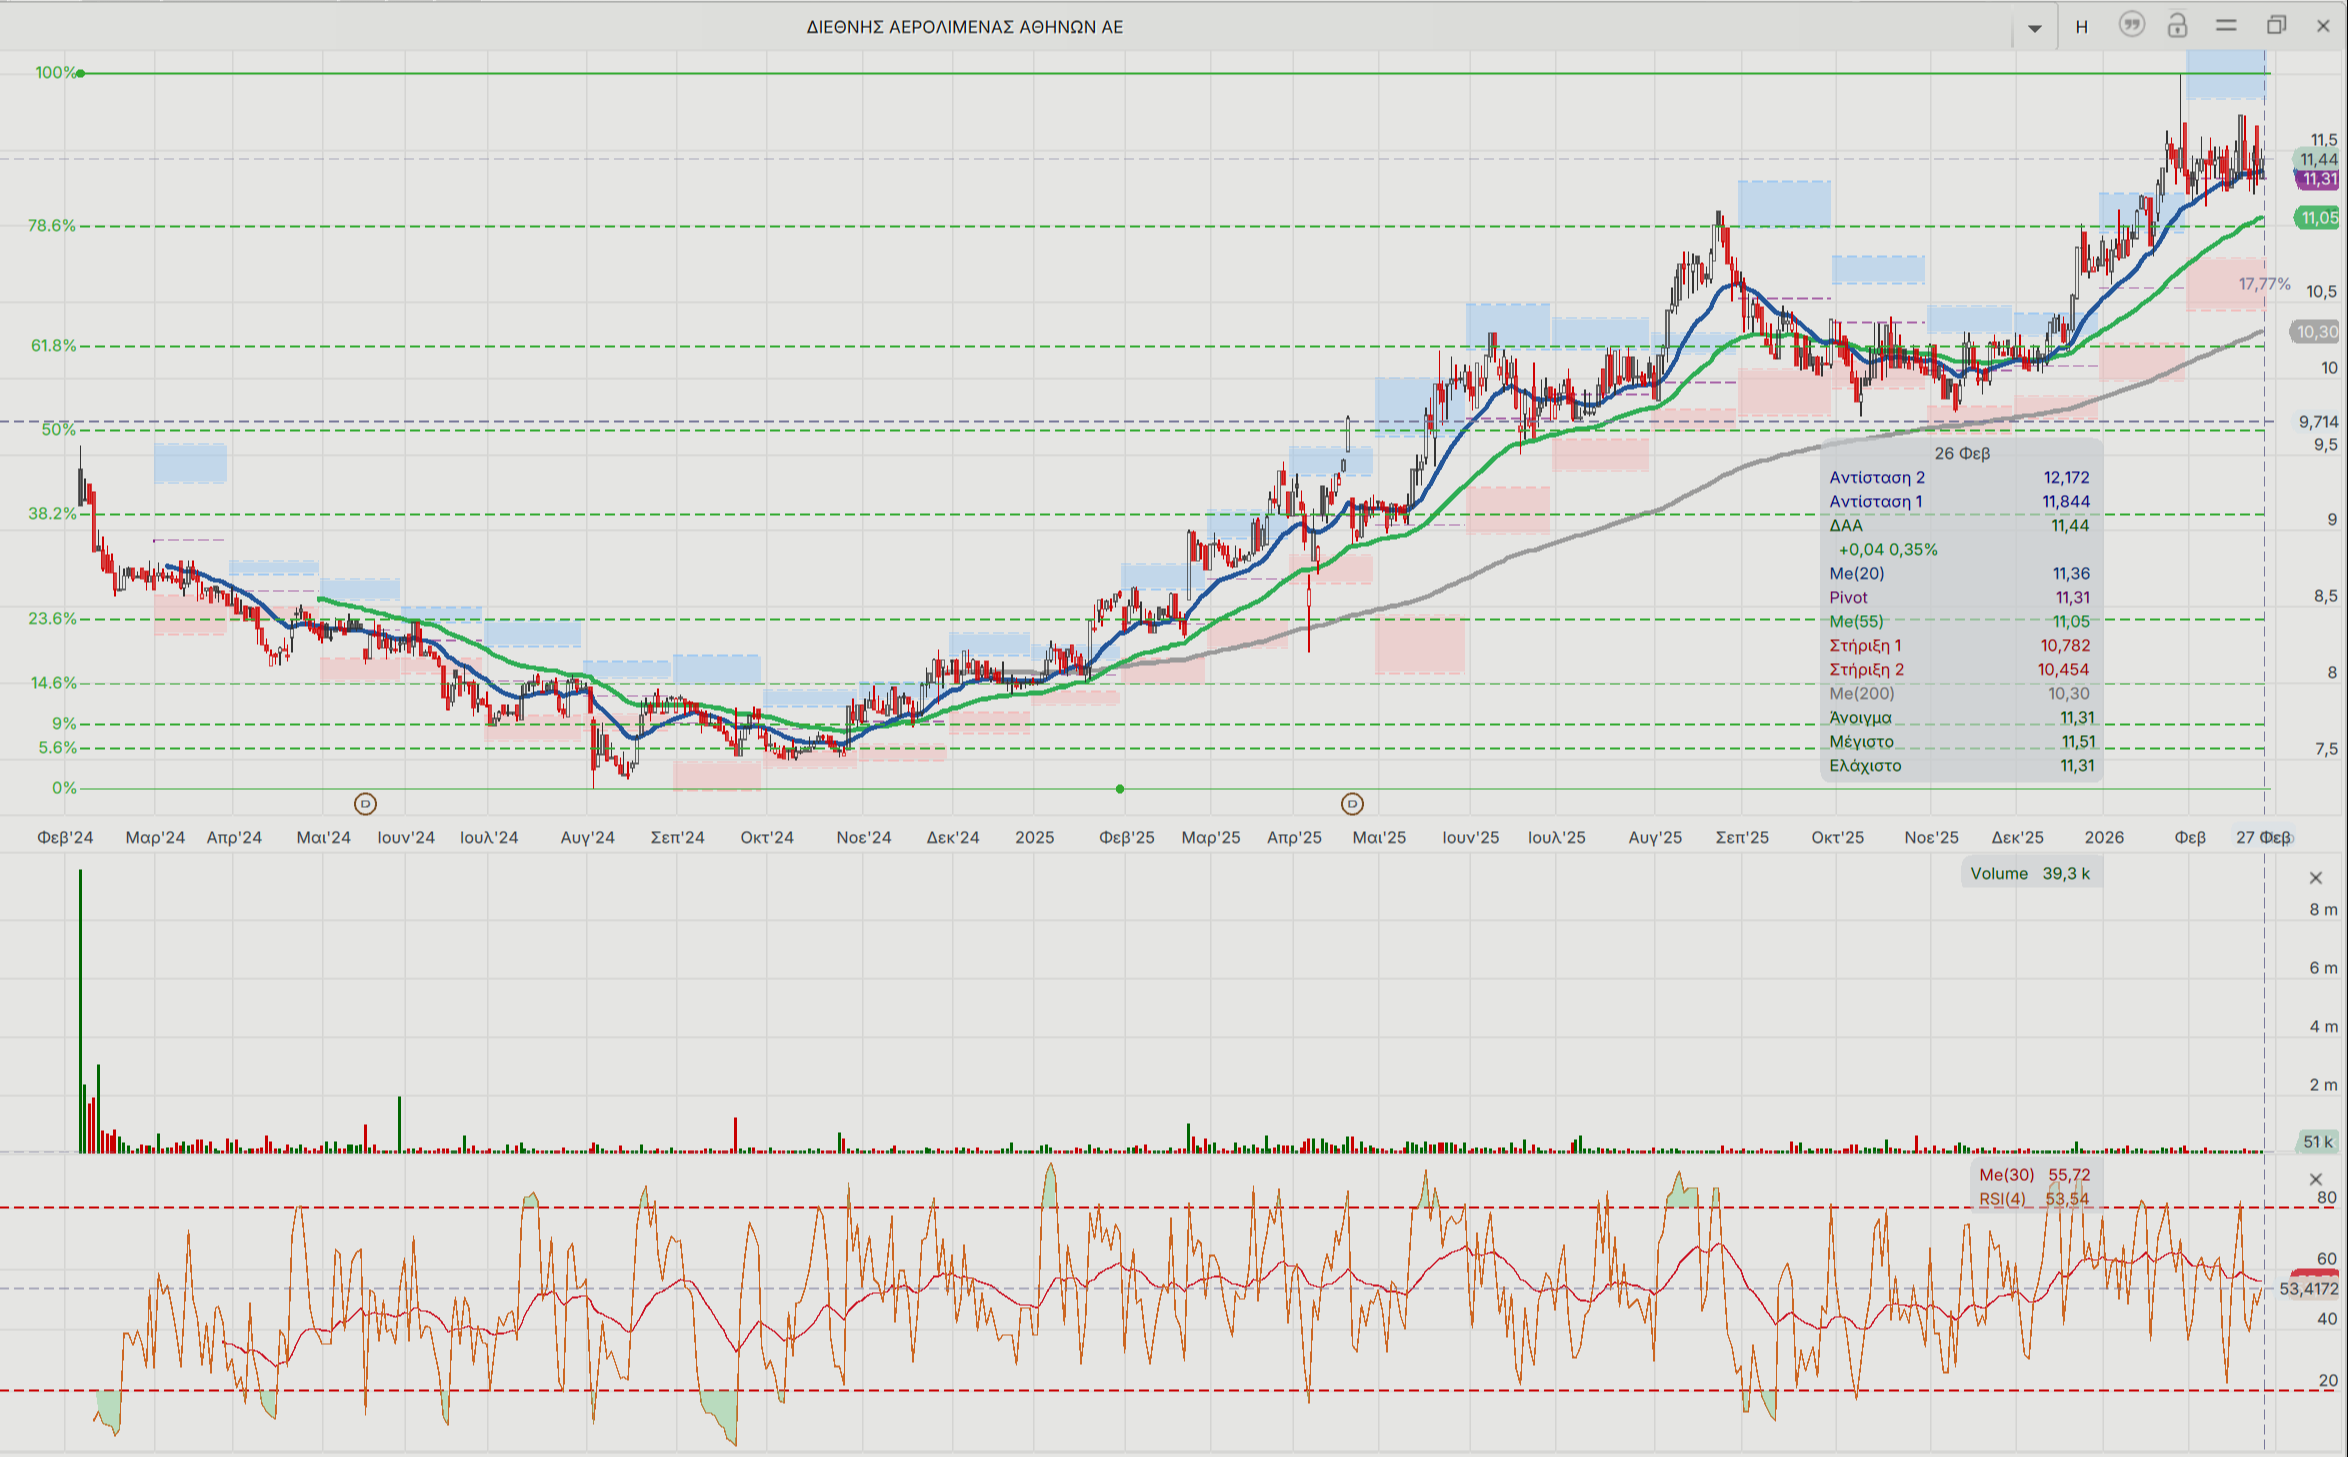Close the RSI indicator panel

[2315, 1179]
